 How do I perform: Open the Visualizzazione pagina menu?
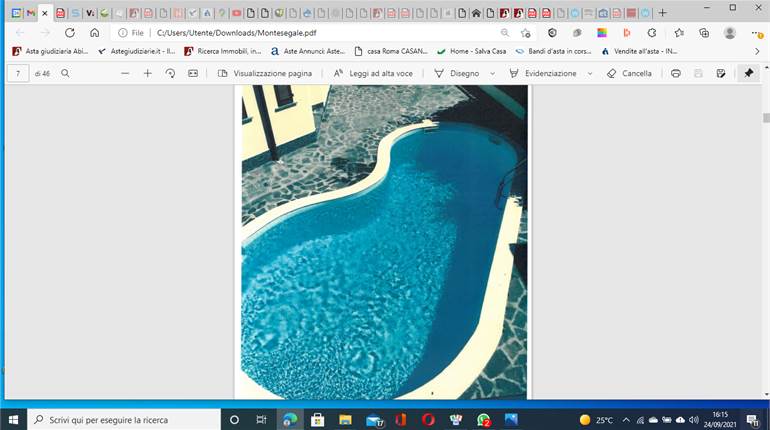click(x=265, y=73)
